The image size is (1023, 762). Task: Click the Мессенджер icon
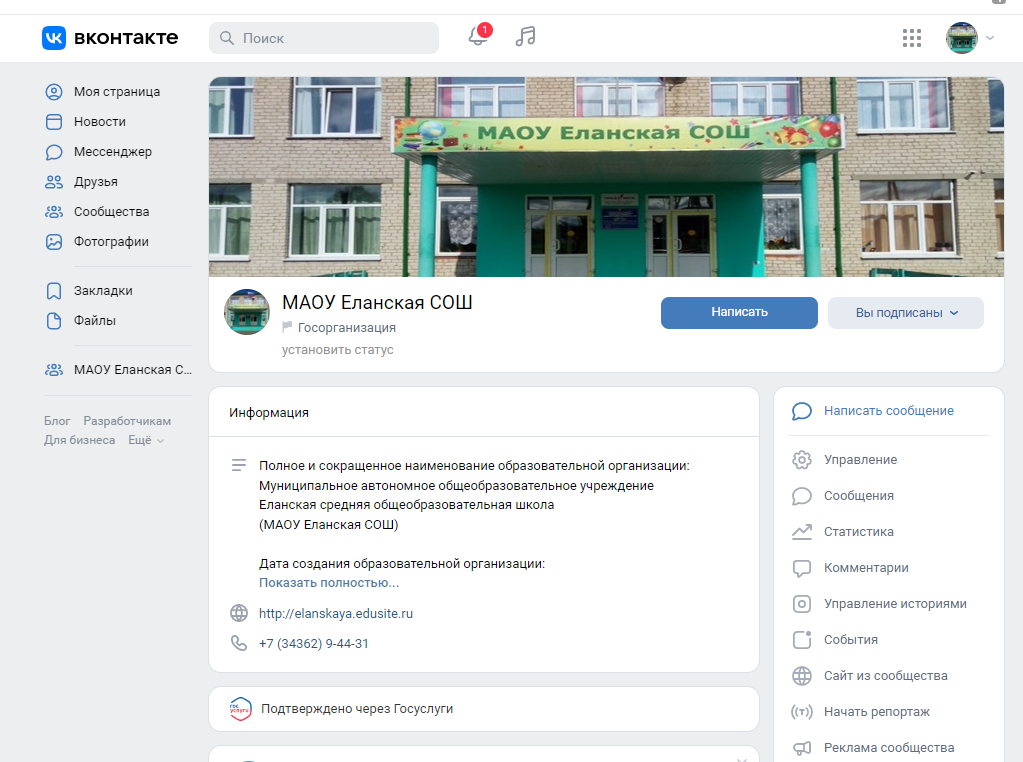(x=53, y=152)
